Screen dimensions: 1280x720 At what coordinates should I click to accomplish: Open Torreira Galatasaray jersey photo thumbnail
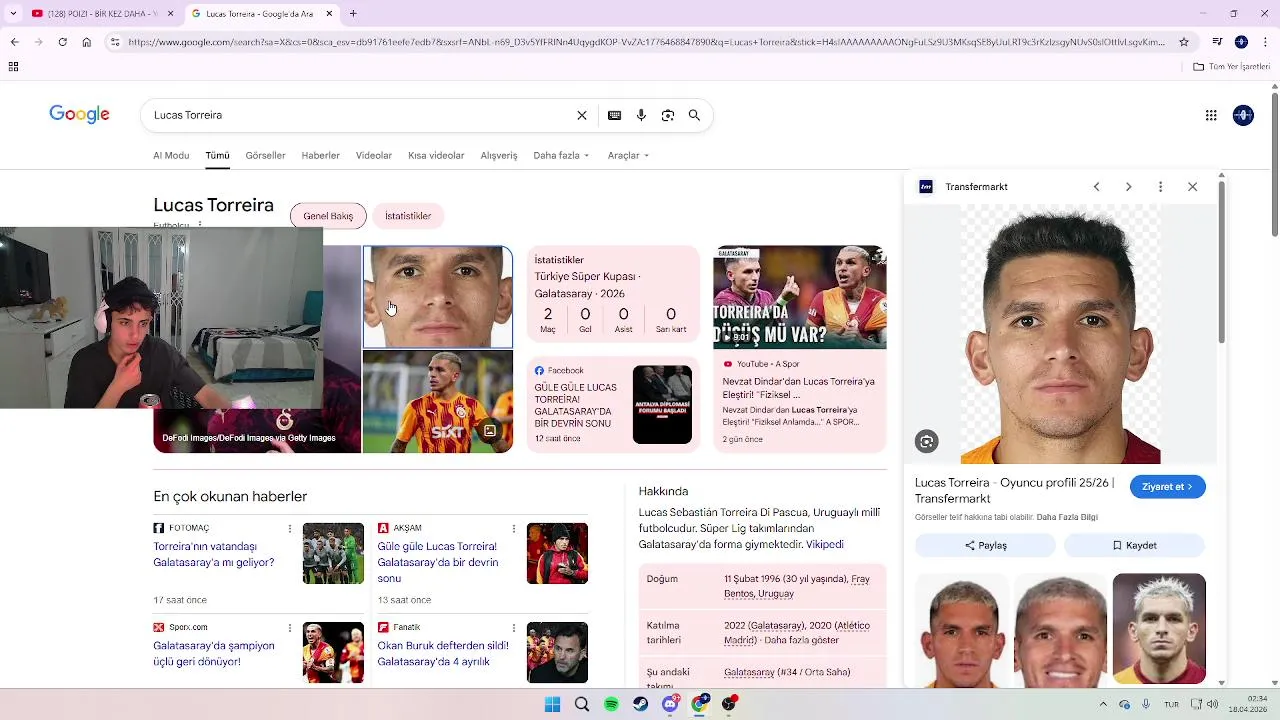tap(437, 402)
